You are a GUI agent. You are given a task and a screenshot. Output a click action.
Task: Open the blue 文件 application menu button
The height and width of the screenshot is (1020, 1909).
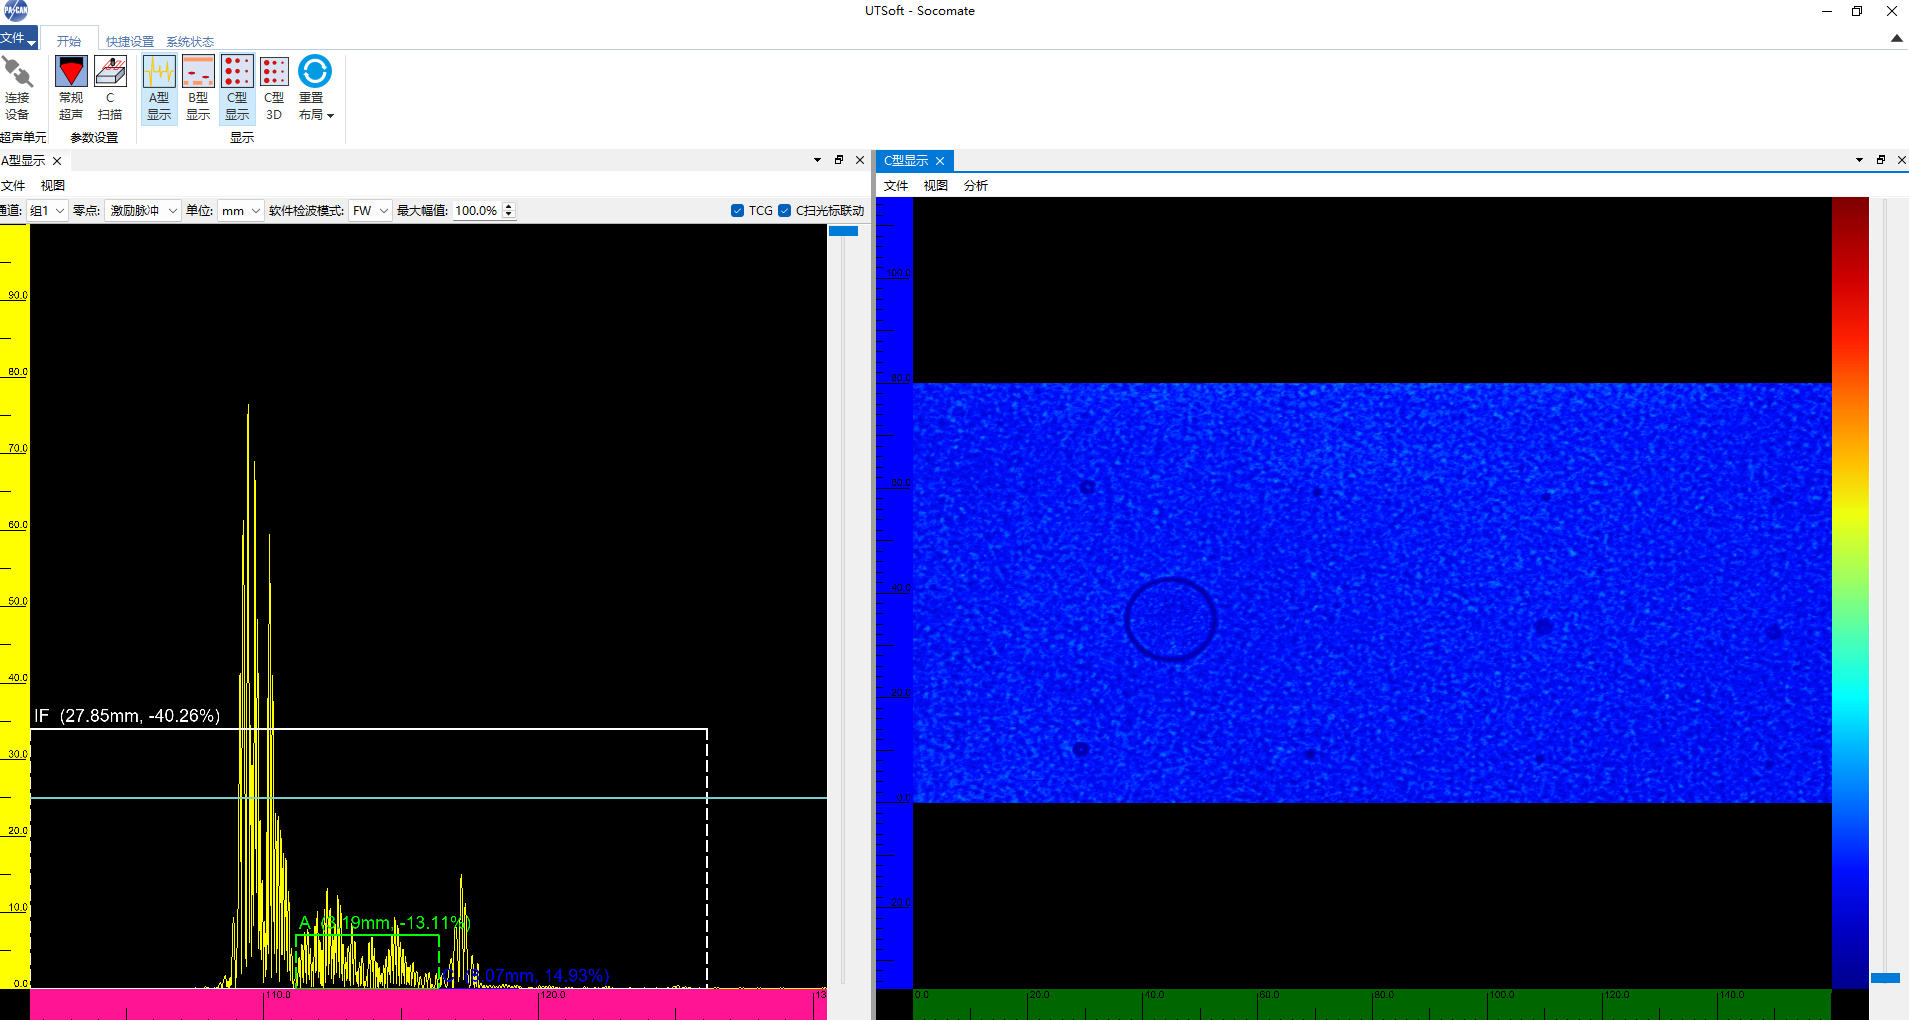18,39
